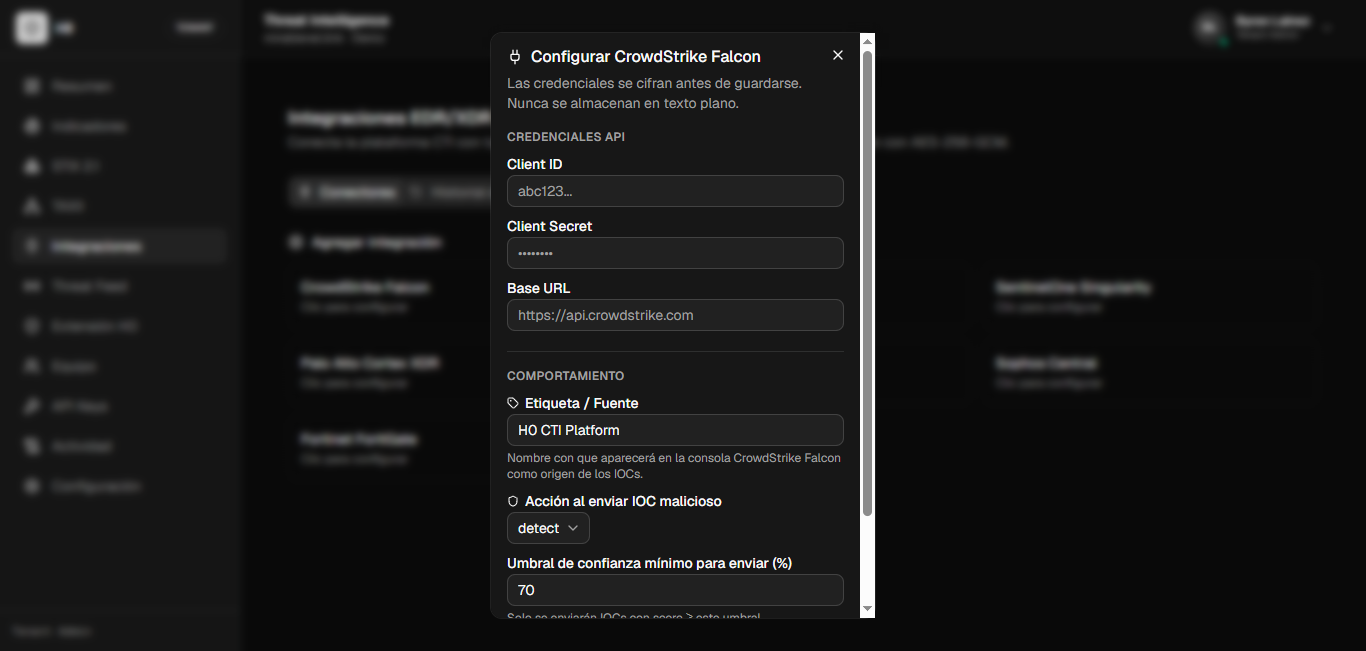This screenshot has width=1366, height=651.
Task: Open Configuración in the background sidebar
Action: tap(120, 486)
